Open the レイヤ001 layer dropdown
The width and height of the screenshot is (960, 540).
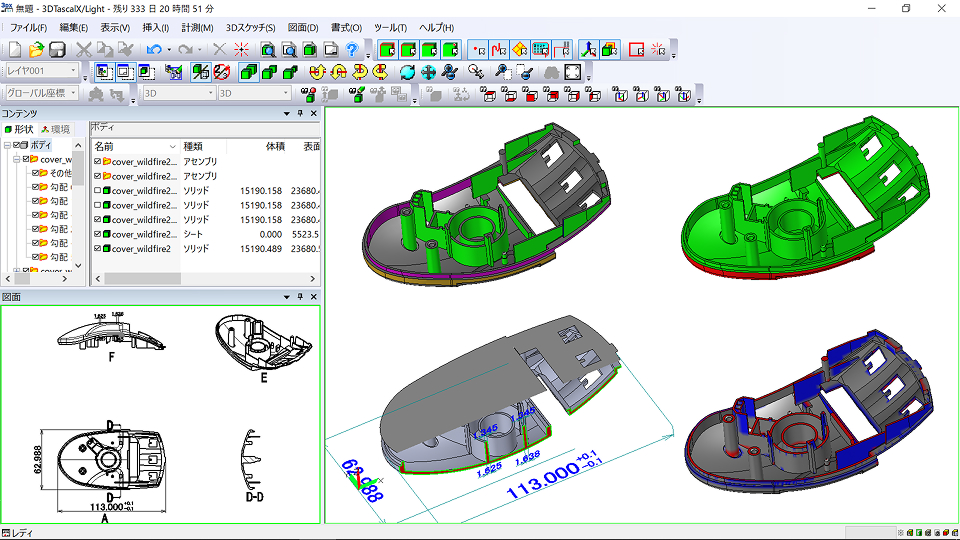pos(73,71)
